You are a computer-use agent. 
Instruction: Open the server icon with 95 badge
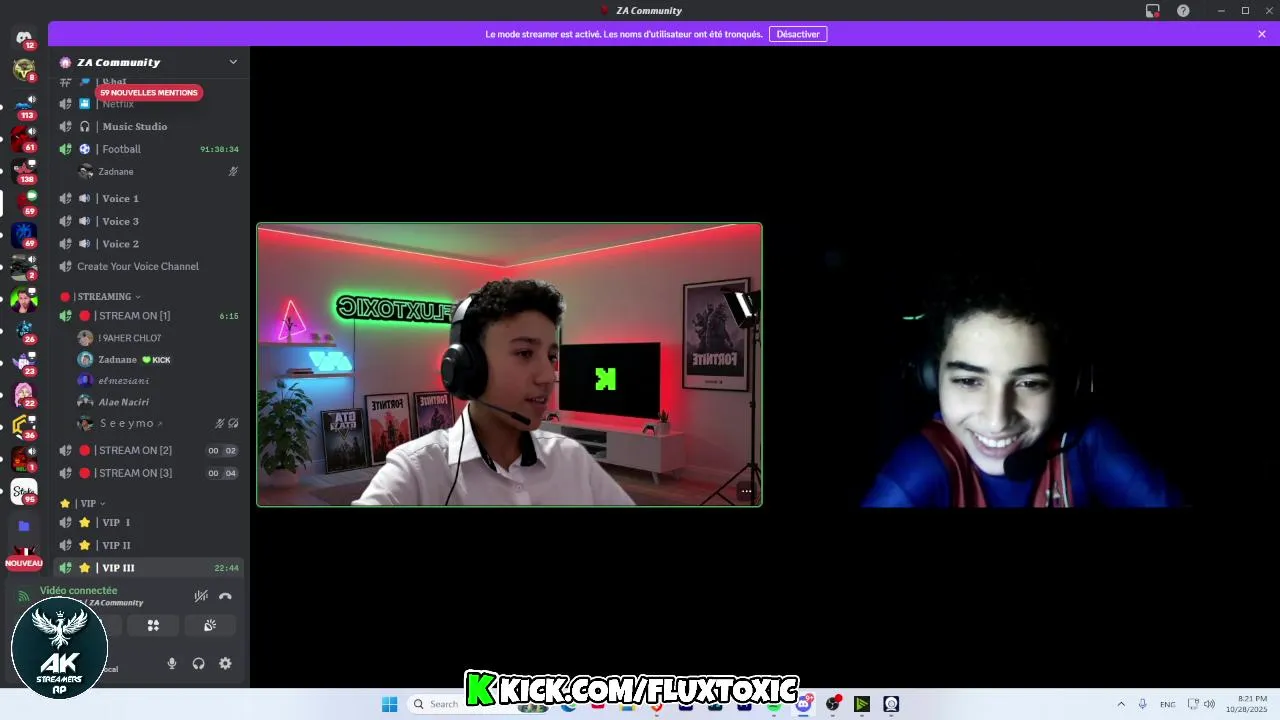point(24,490)
